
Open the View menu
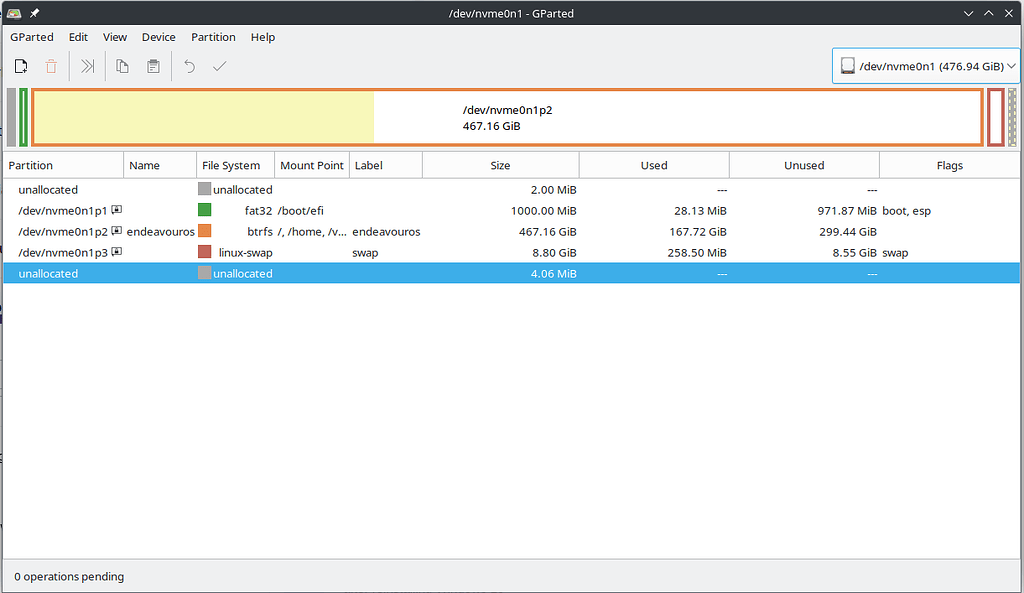(x=114, y=37)
